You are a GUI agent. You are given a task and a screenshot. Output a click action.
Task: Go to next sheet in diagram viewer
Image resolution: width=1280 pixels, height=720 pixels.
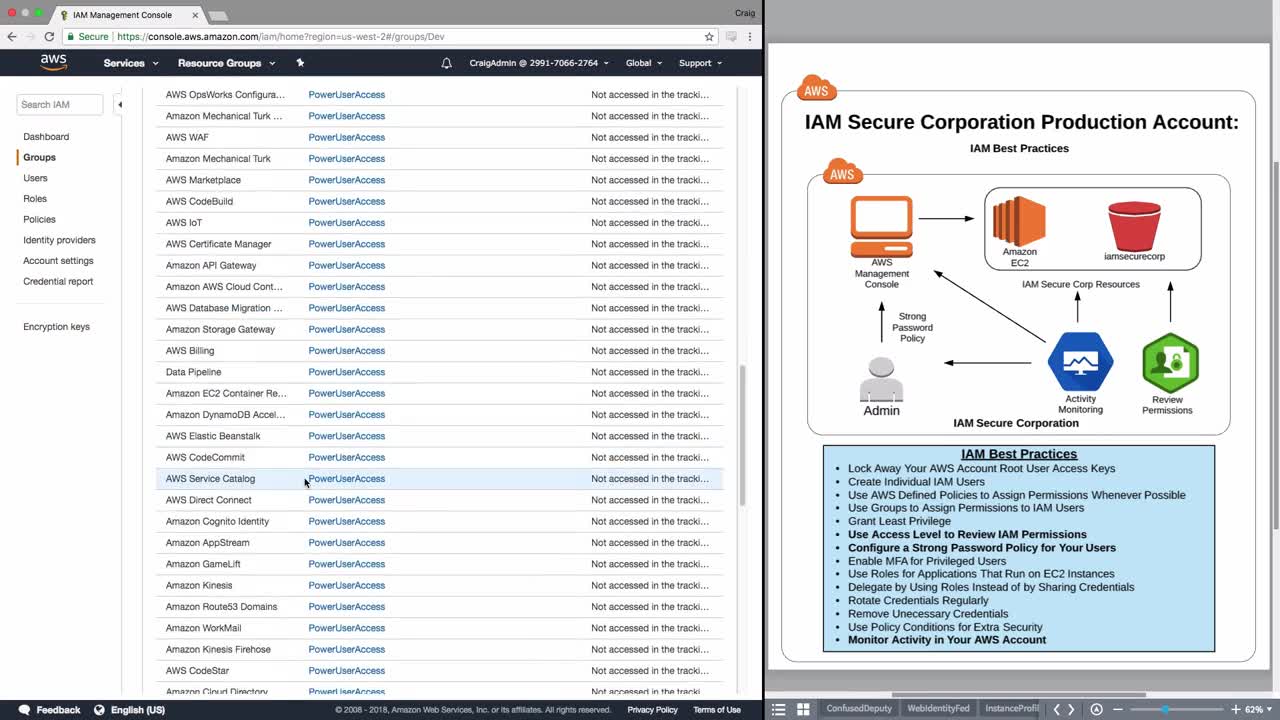tap(1071, 709)
